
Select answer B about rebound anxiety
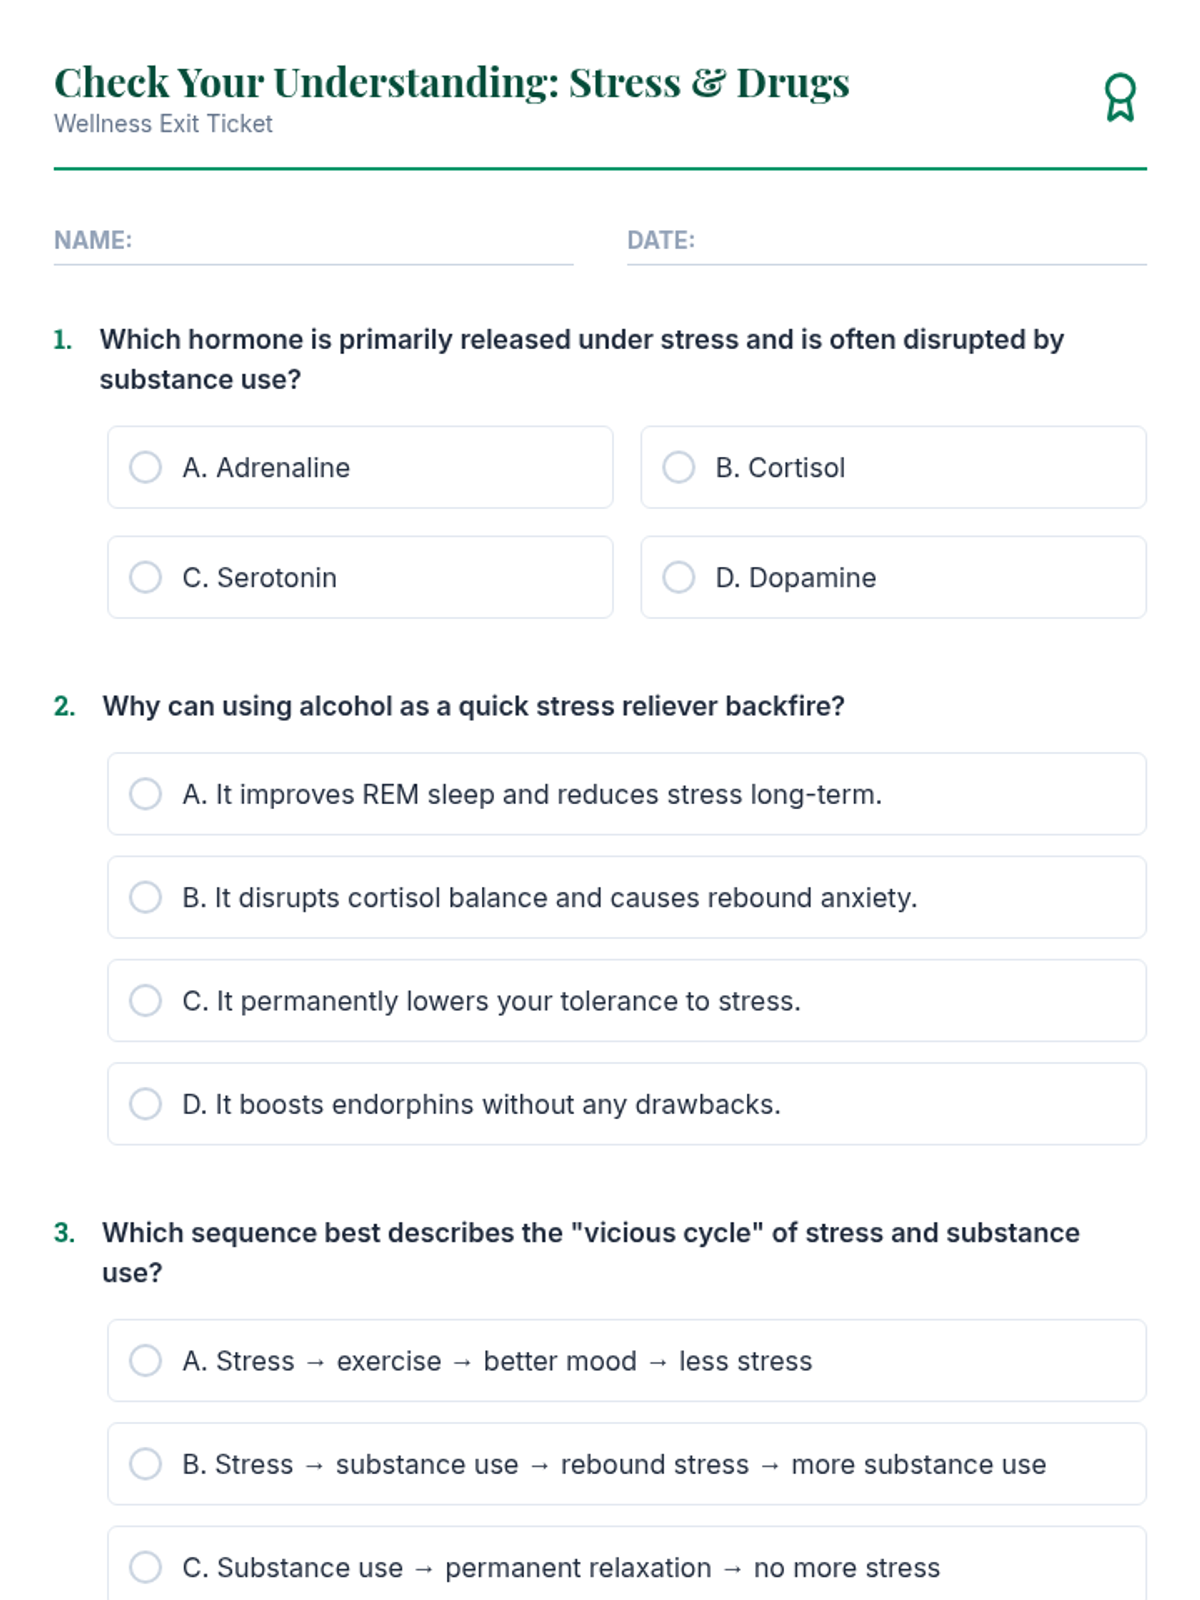tap(627, 897)
